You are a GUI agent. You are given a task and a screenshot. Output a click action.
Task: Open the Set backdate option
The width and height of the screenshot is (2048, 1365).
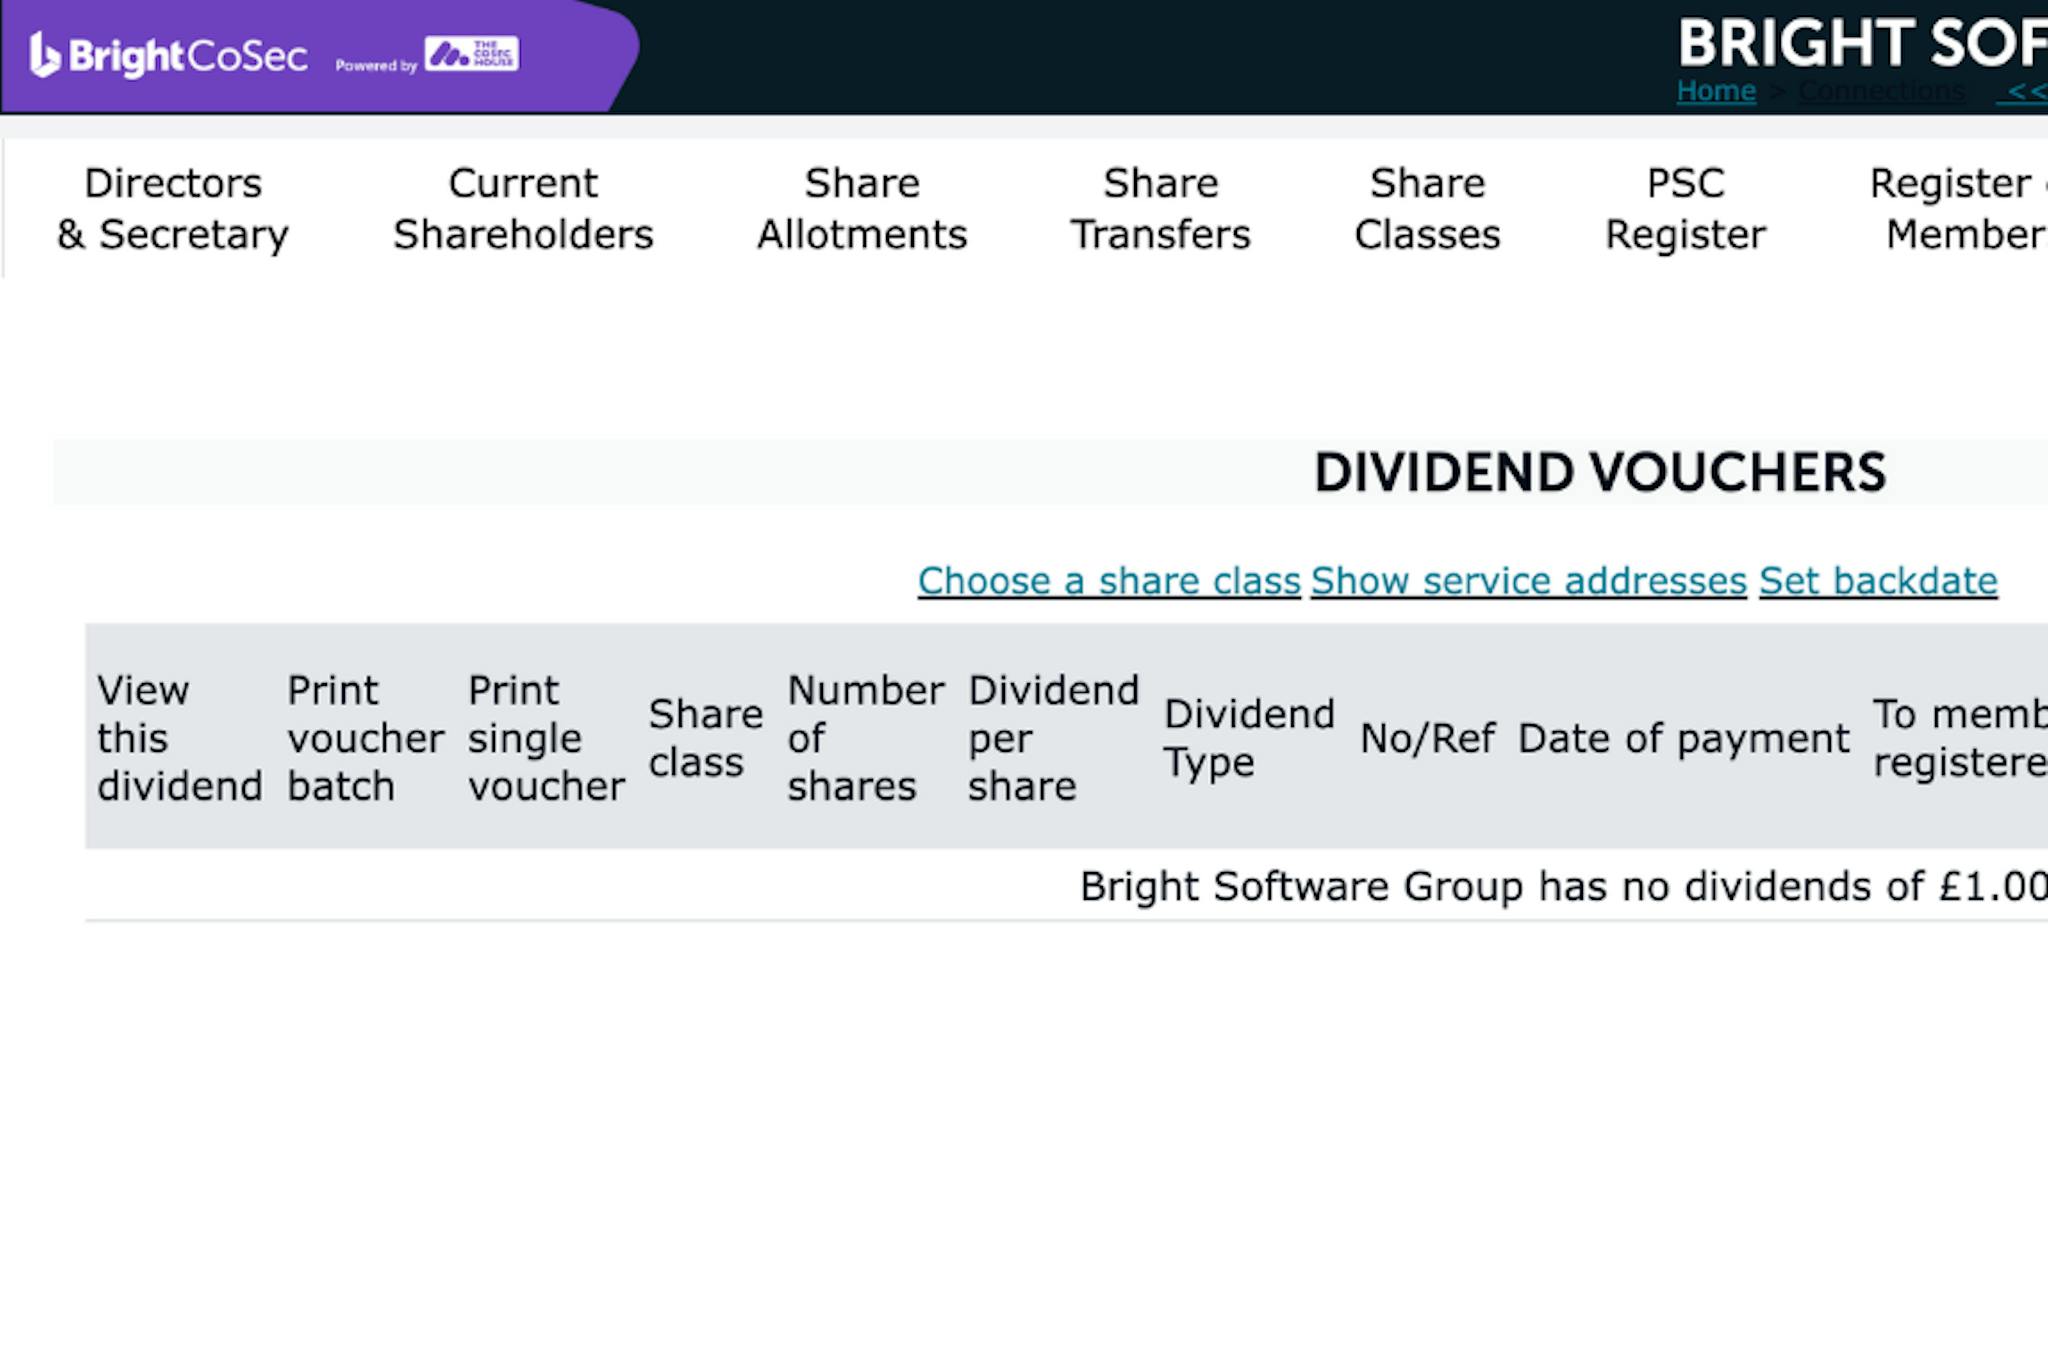tap(1878, 581)
